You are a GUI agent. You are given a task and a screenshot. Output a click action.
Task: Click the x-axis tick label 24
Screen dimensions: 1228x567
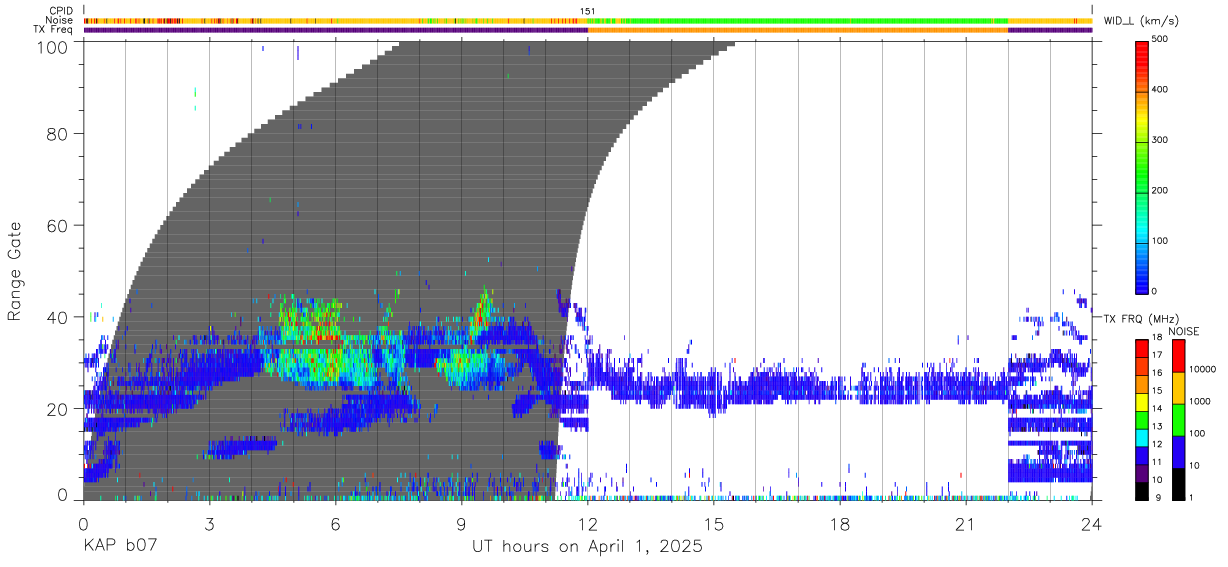1092,524
